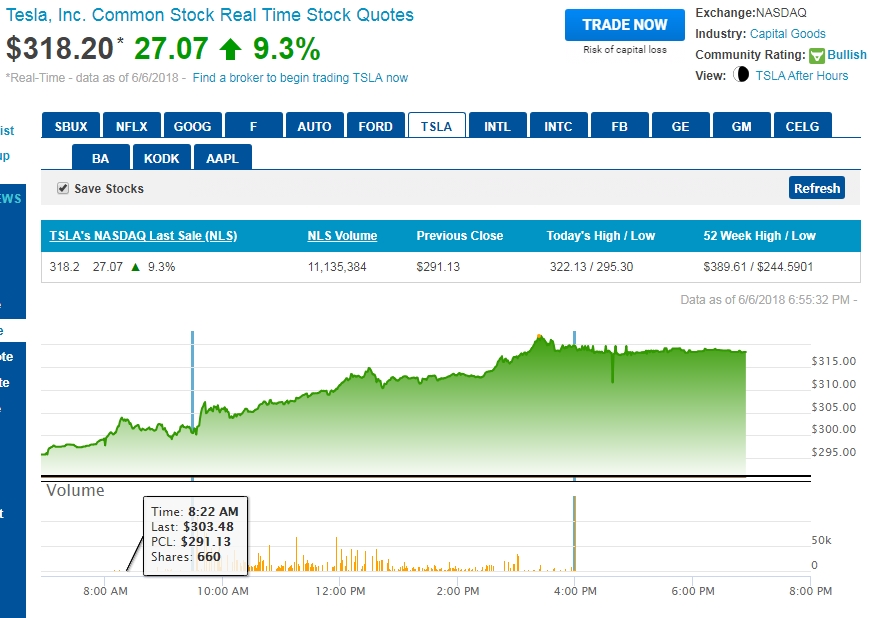Click the 4:00 PM market close marker

point(574,338)
